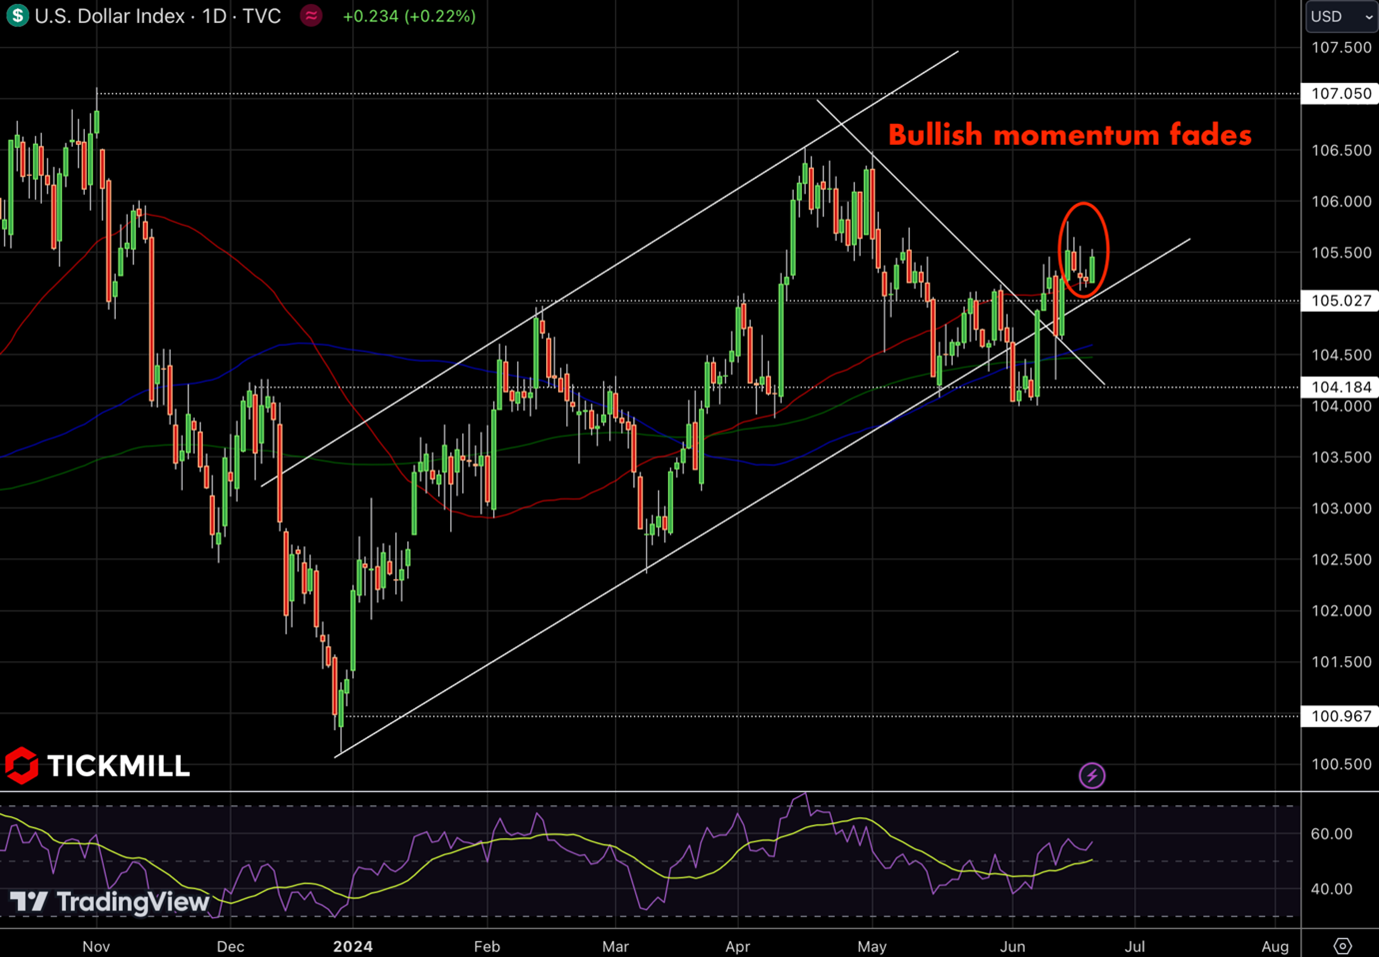Click the 102.000 axis value
The height and width of the screenshot is (957, 1379).
pyautogui.click(x=1341, y=610)
